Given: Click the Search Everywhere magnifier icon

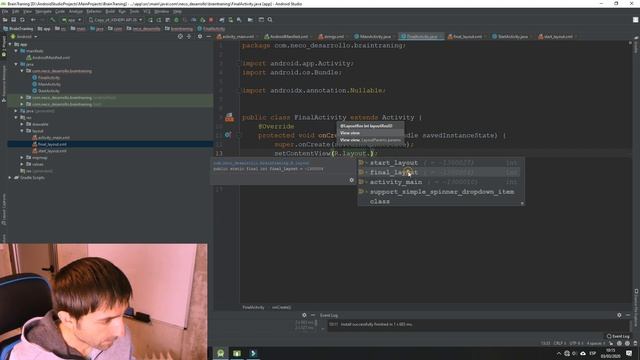Looking at the screenshot, I should [x=270, y=20].
